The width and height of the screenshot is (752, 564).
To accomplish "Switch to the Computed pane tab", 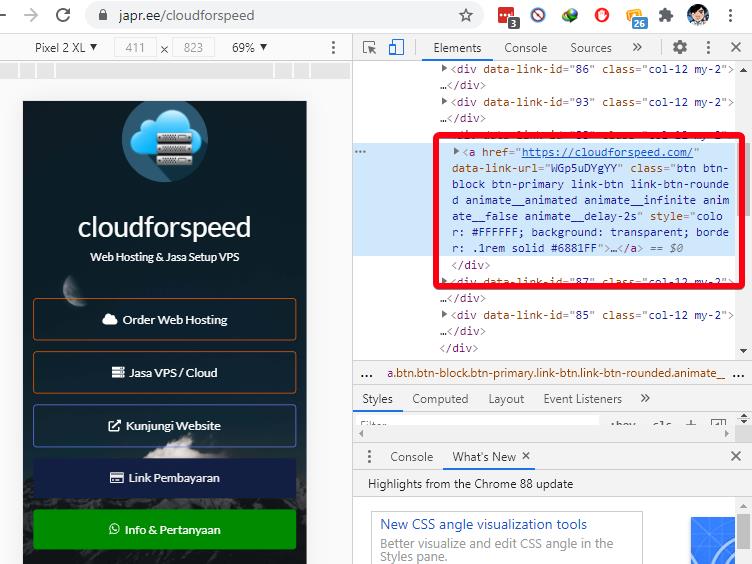I will pyautogui.click(x=440, y=399).
